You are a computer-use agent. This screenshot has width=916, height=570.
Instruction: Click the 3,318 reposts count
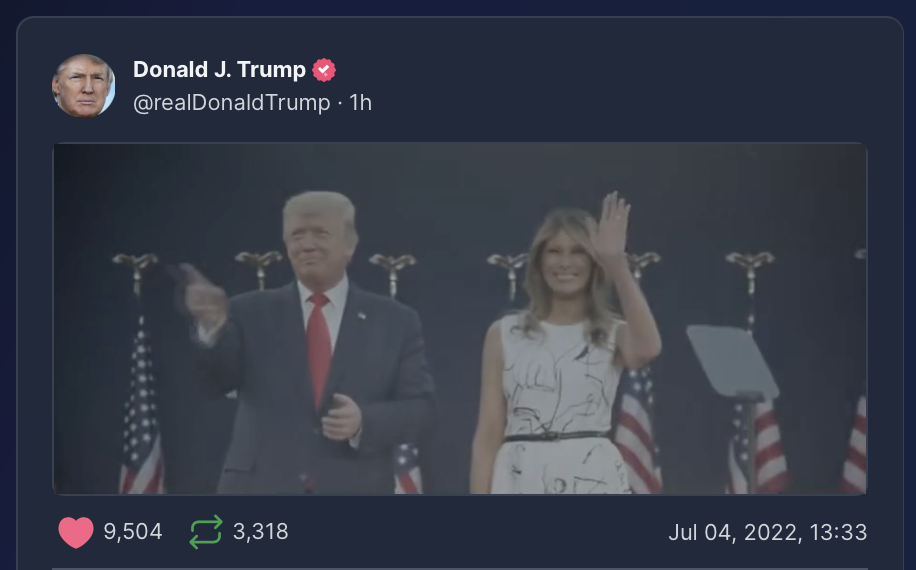coord(261,531)
